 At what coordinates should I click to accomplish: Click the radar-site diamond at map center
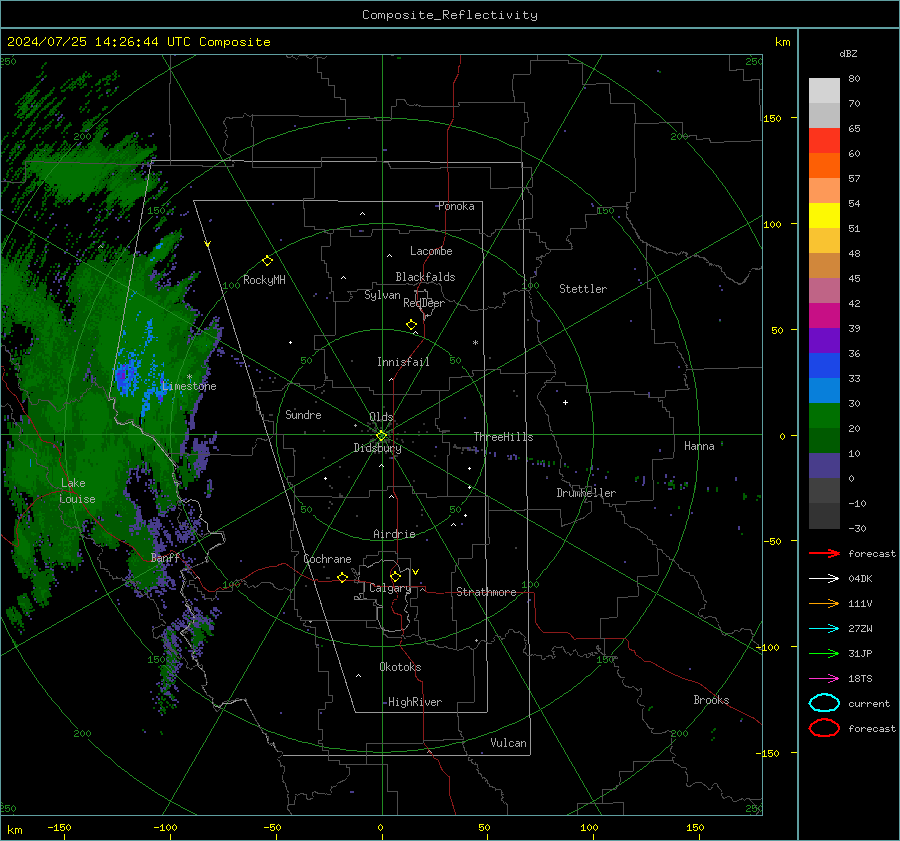tap(381, 436)
